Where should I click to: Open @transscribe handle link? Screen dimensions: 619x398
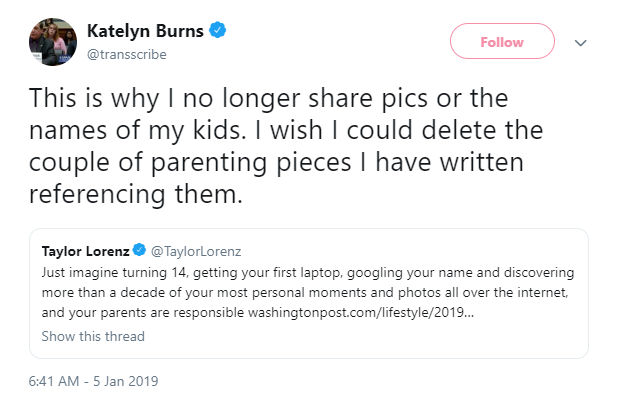pos(127,54)
